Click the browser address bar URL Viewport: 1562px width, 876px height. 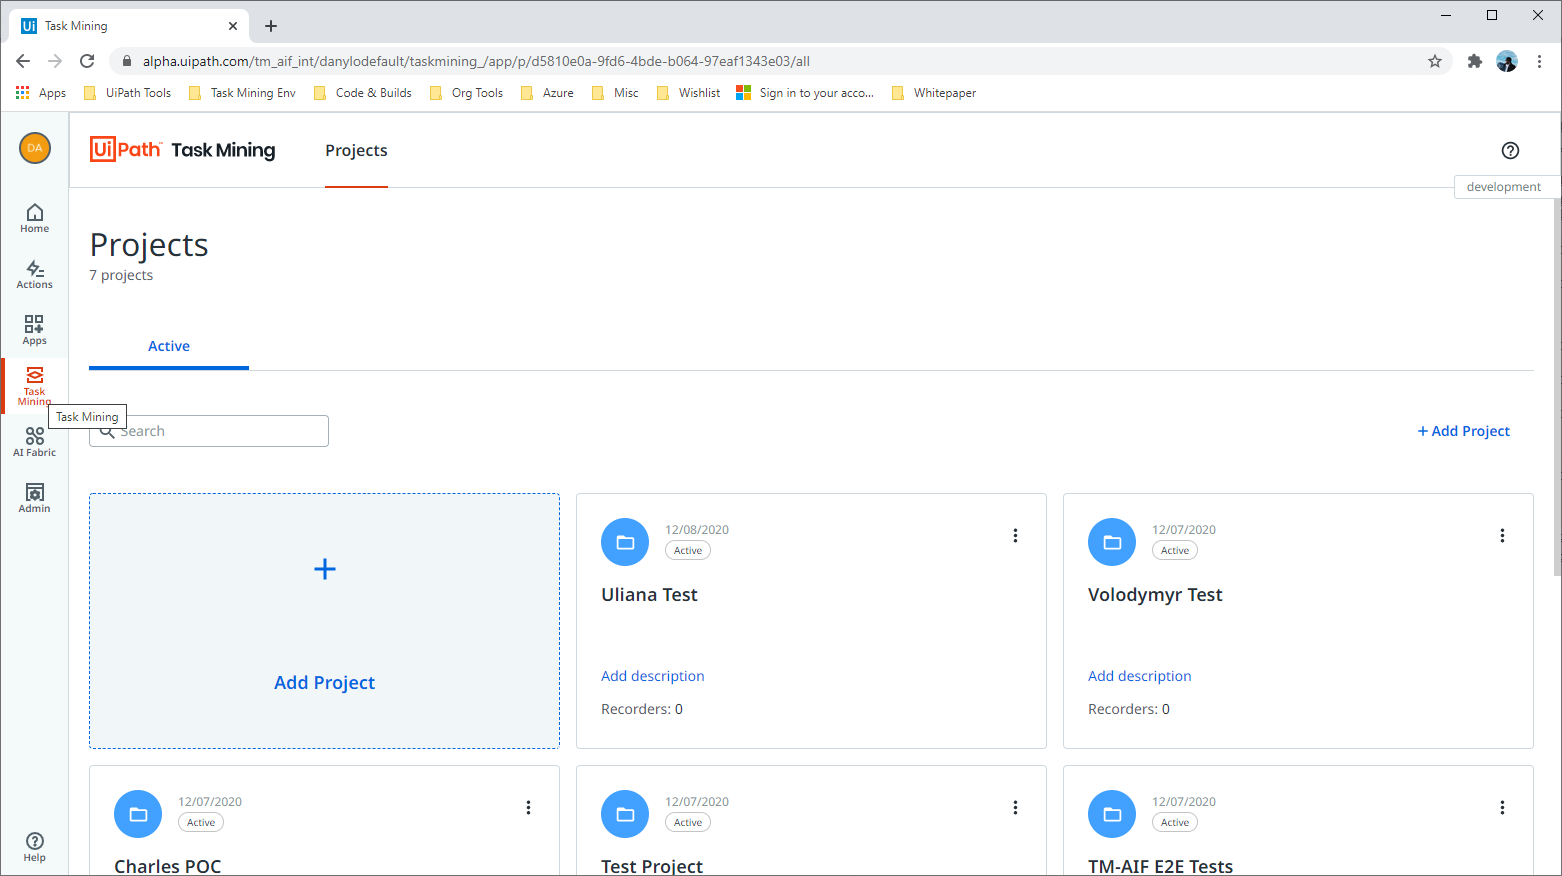click(x=476, y=61)
